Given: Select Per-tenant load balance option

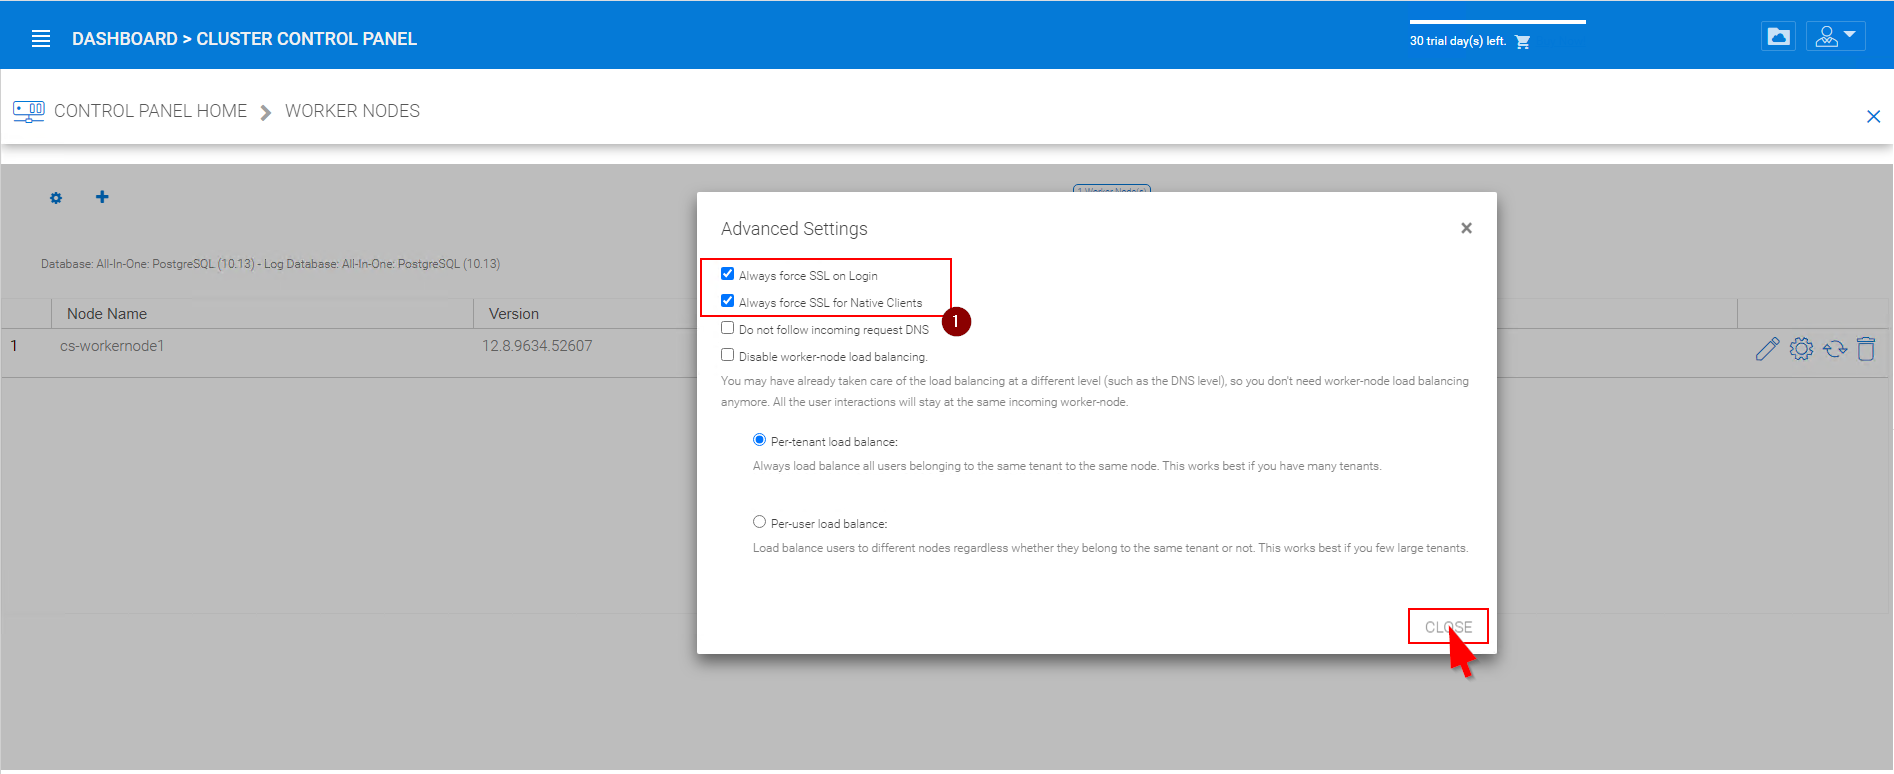Looking at the screenshot, I should pos(760,440).
